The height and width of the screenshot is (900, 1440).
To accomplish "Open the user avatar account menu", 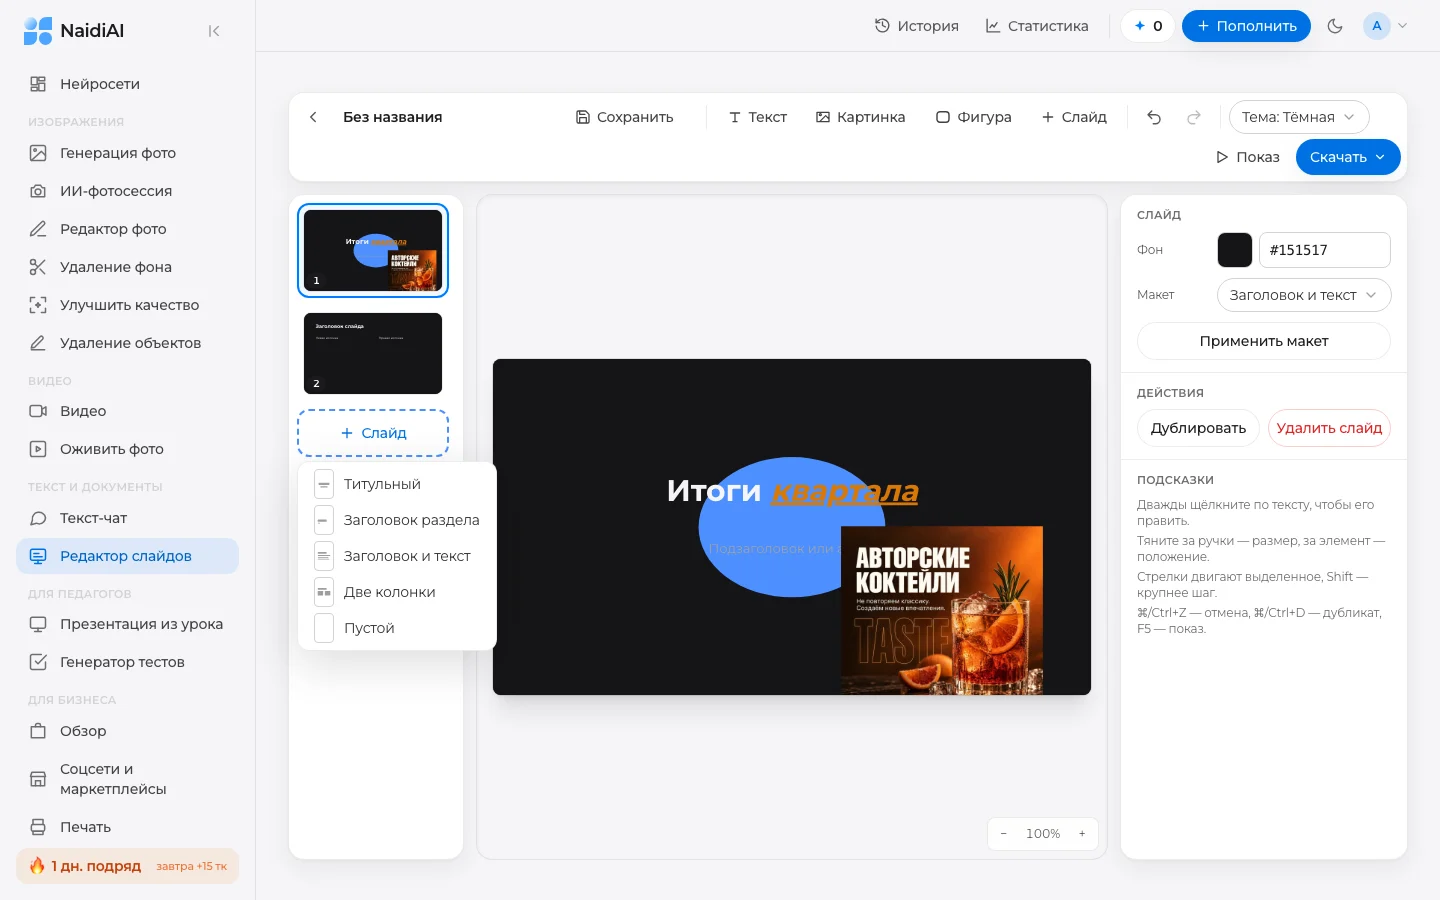I will click(x=1385, y=26).
